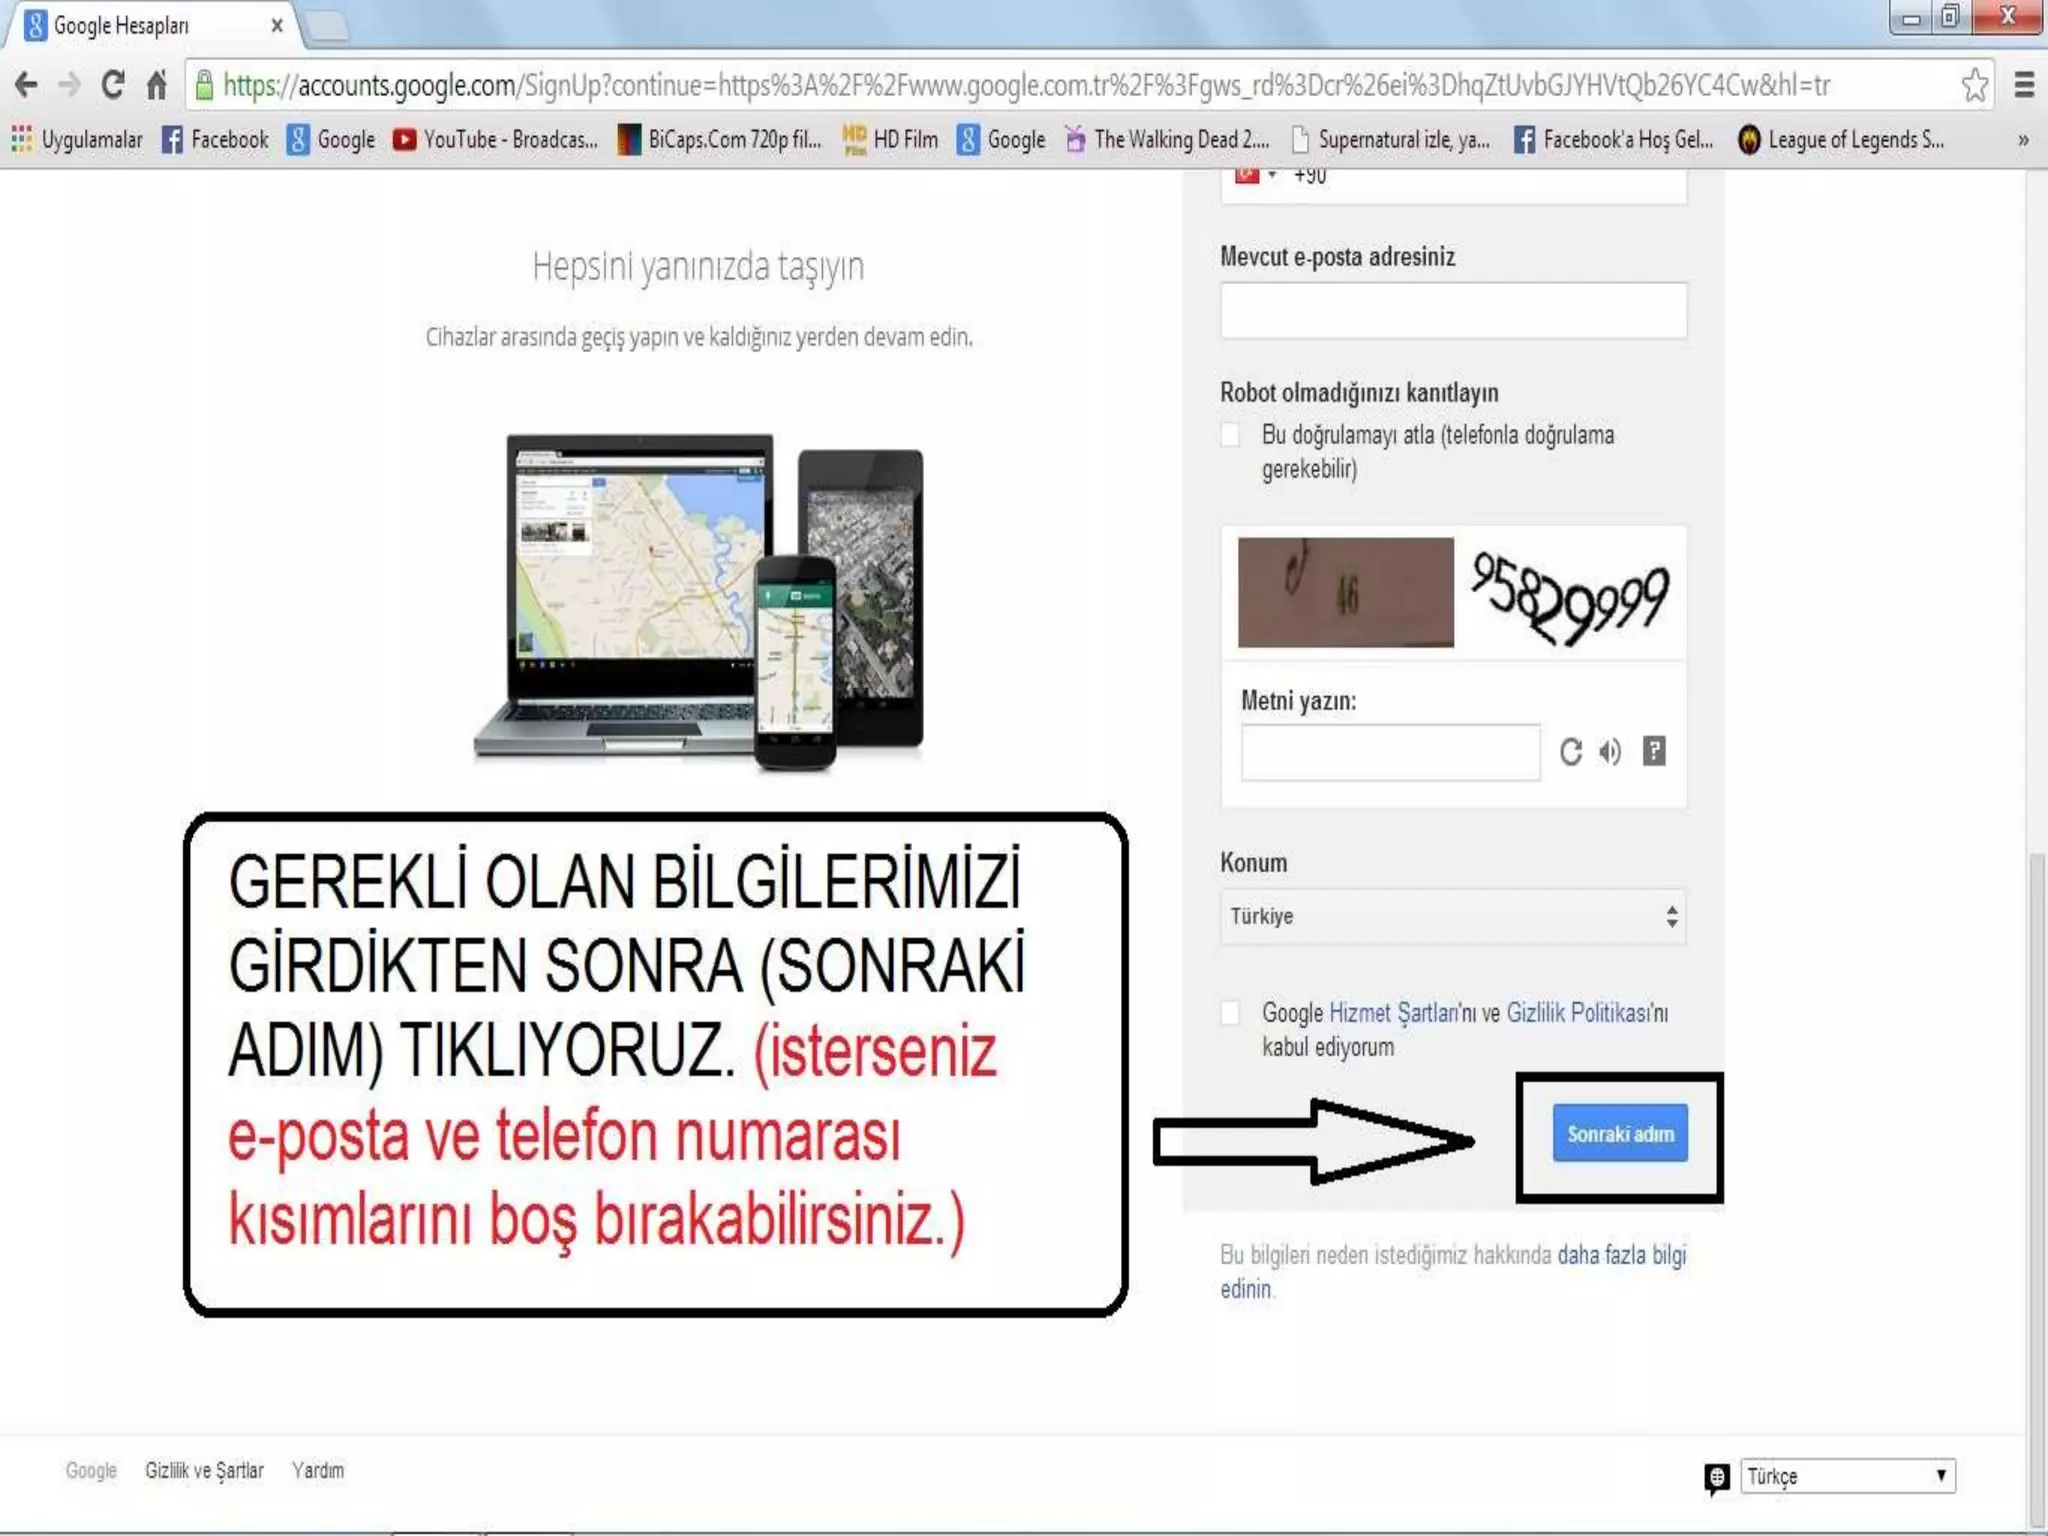2048x1536 pixels.
Task: Open the Uygulamalar apps shortcut
Action: (x=77, y=139)
